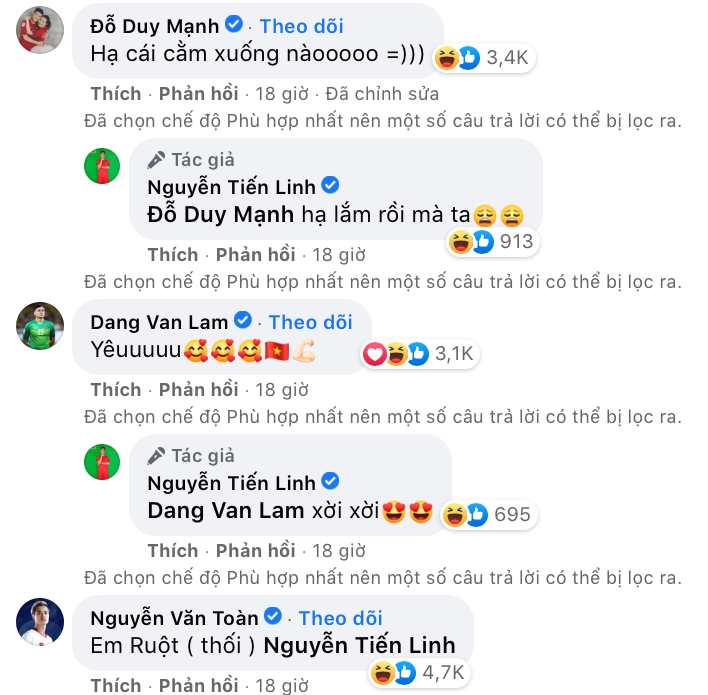Click verified badge next to Đỗ Duy Mạnh

pyautogui.click(x=234, y=24)
